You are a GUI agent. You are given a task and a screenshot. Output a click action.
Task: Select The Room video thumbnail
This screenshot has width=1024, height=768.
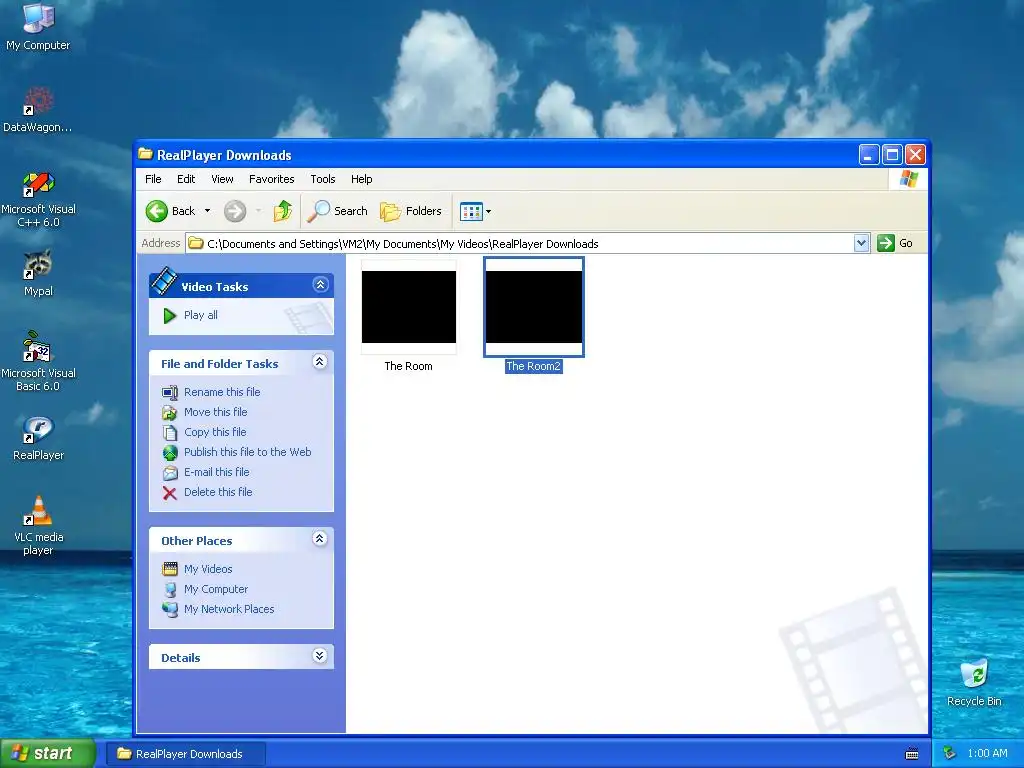coord(409,307)
